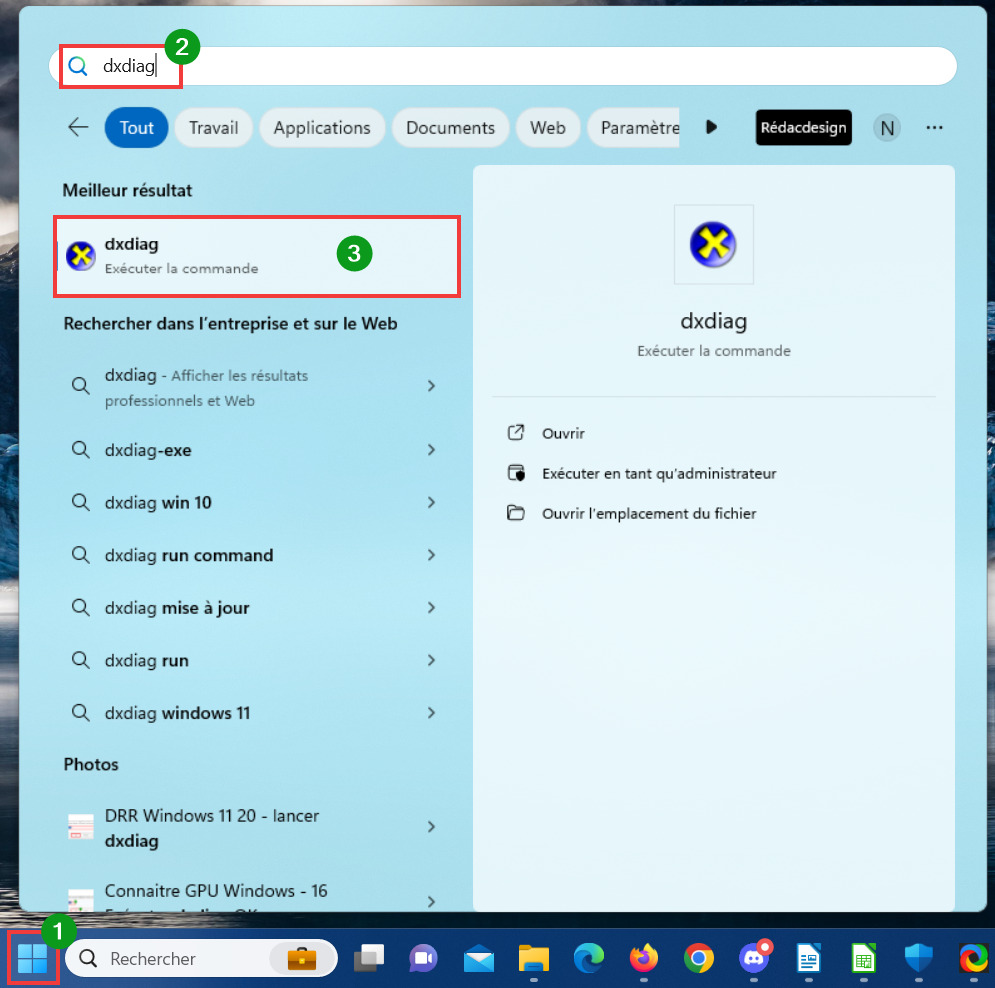This screenshot has width=995, height=988.
Task: Go back with the left arrow
Action: point(78,127)
